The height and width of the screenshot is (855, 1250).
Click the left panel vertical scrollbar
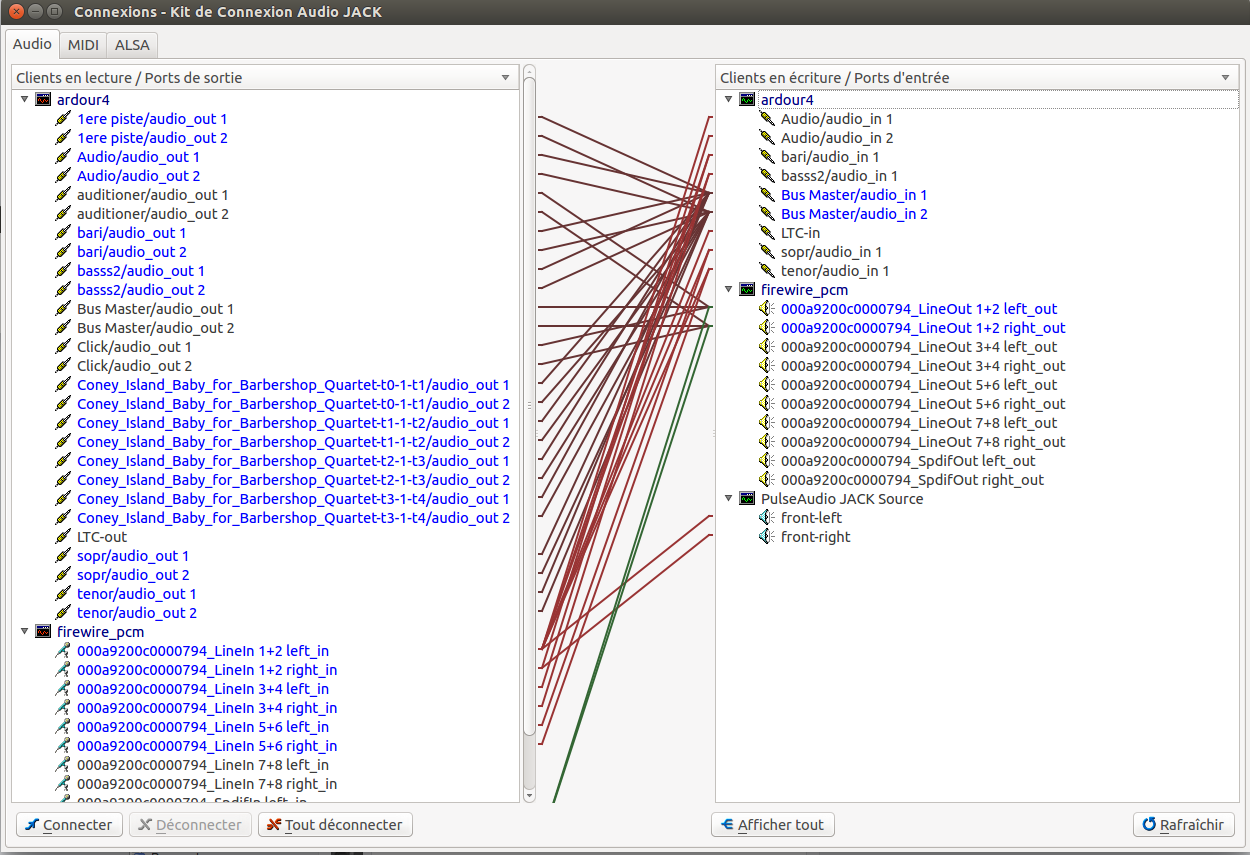coord(529,400)
